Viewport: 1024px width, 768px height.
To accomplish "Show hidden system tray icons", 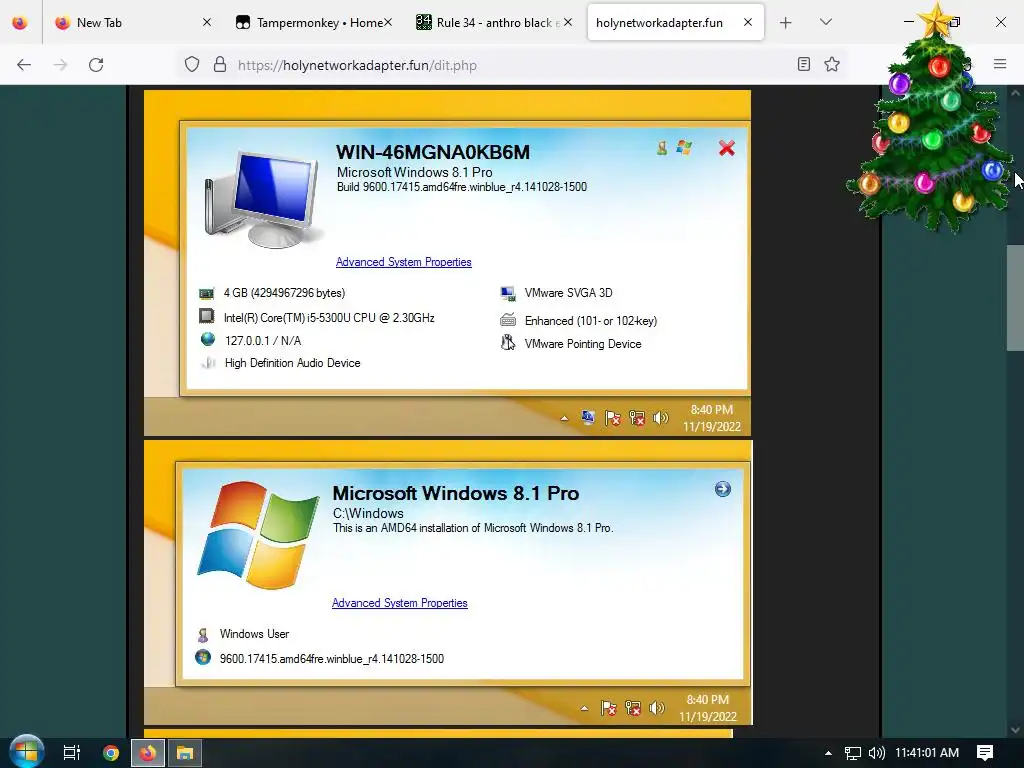I will coord(828,753).
